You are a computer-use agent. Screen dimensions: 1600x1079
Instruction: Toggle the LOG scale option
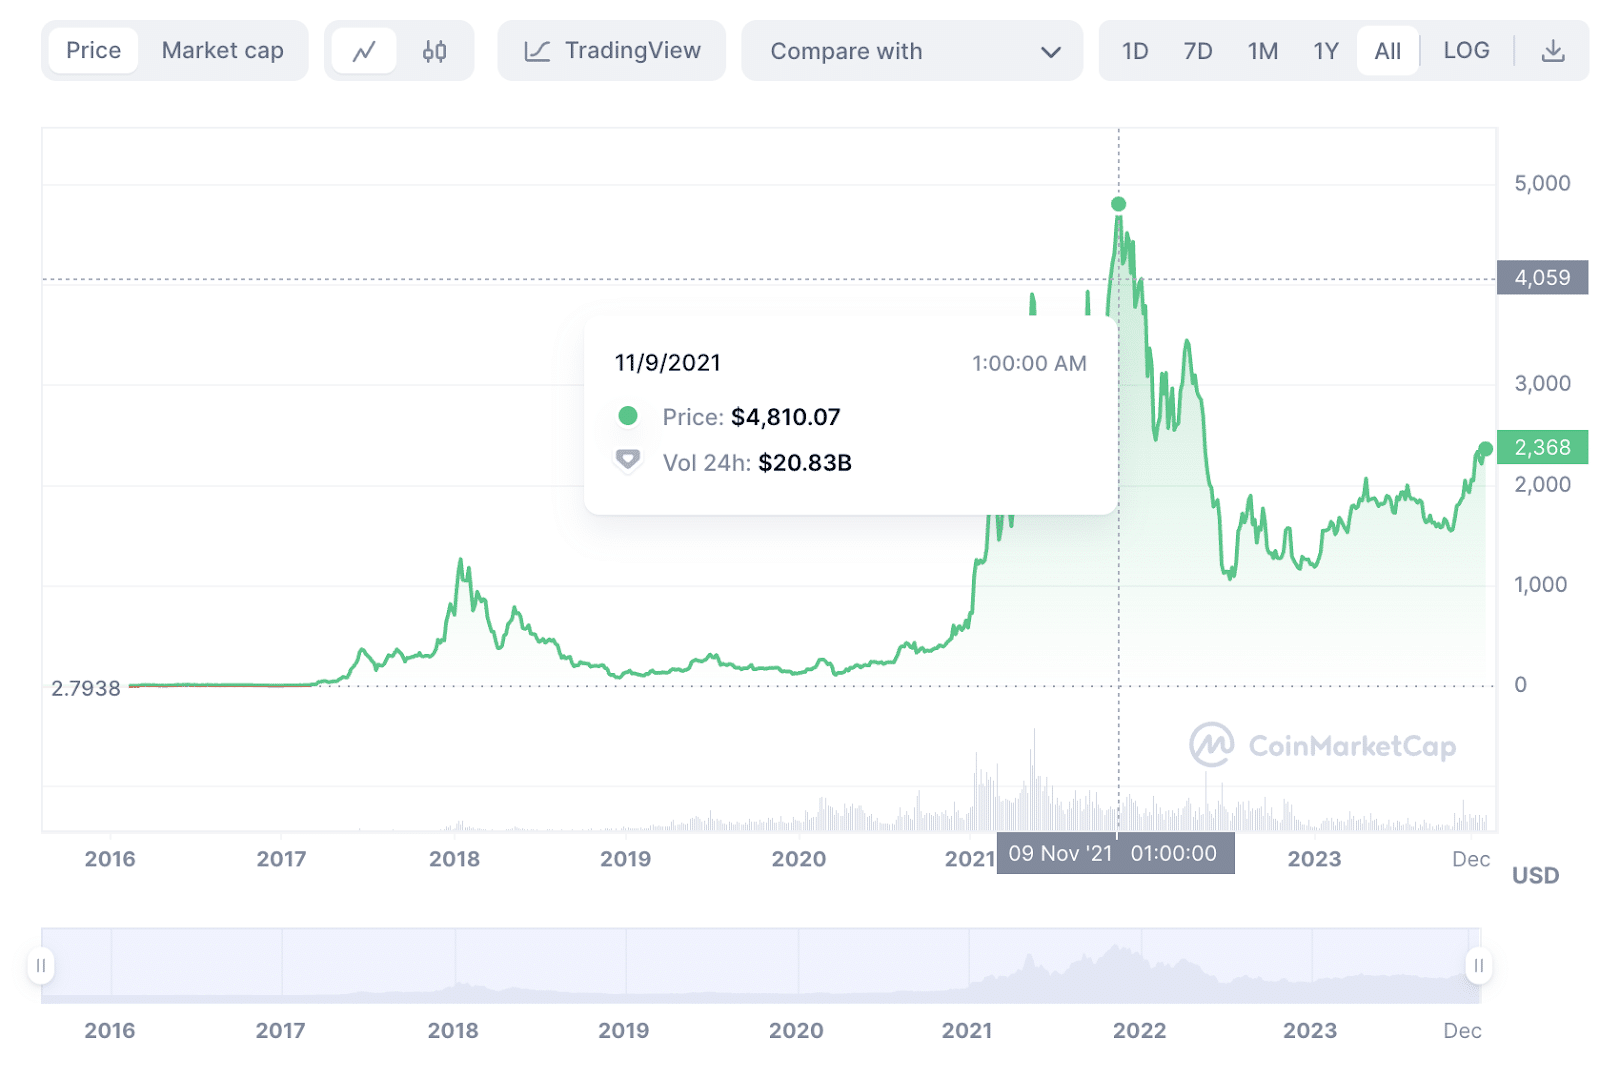tap(1466, 51)
